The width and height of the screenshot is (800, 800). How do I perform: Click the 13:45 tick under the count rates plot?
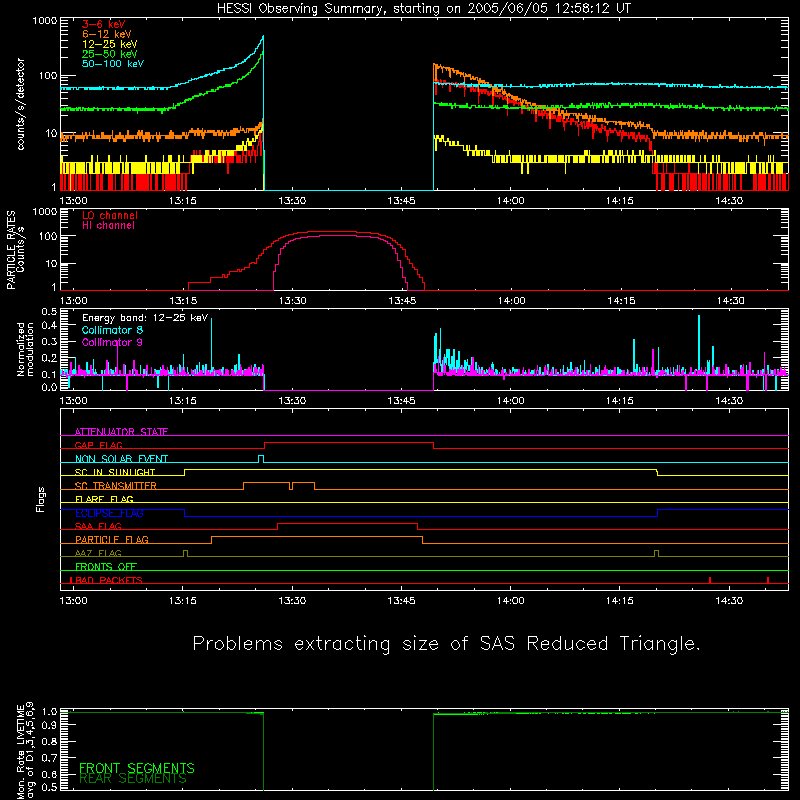click(x=401, y=201)
